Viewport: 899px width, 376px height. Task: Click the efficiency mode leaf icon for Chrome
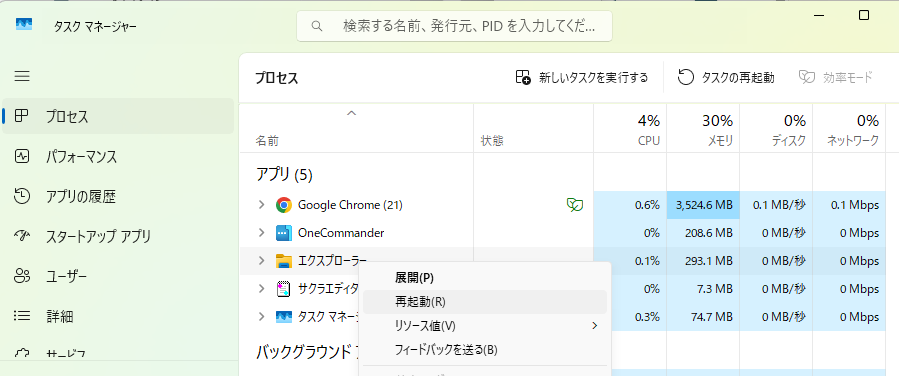(x=574, y=205)
